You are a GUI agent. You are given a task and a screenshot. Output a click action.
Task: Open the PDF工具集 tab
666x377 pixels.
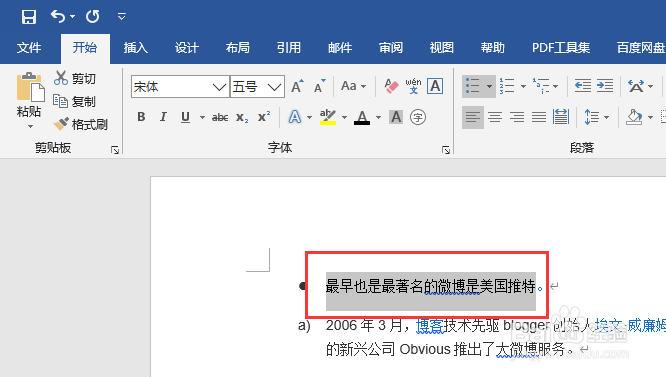(x=561, y=48)
